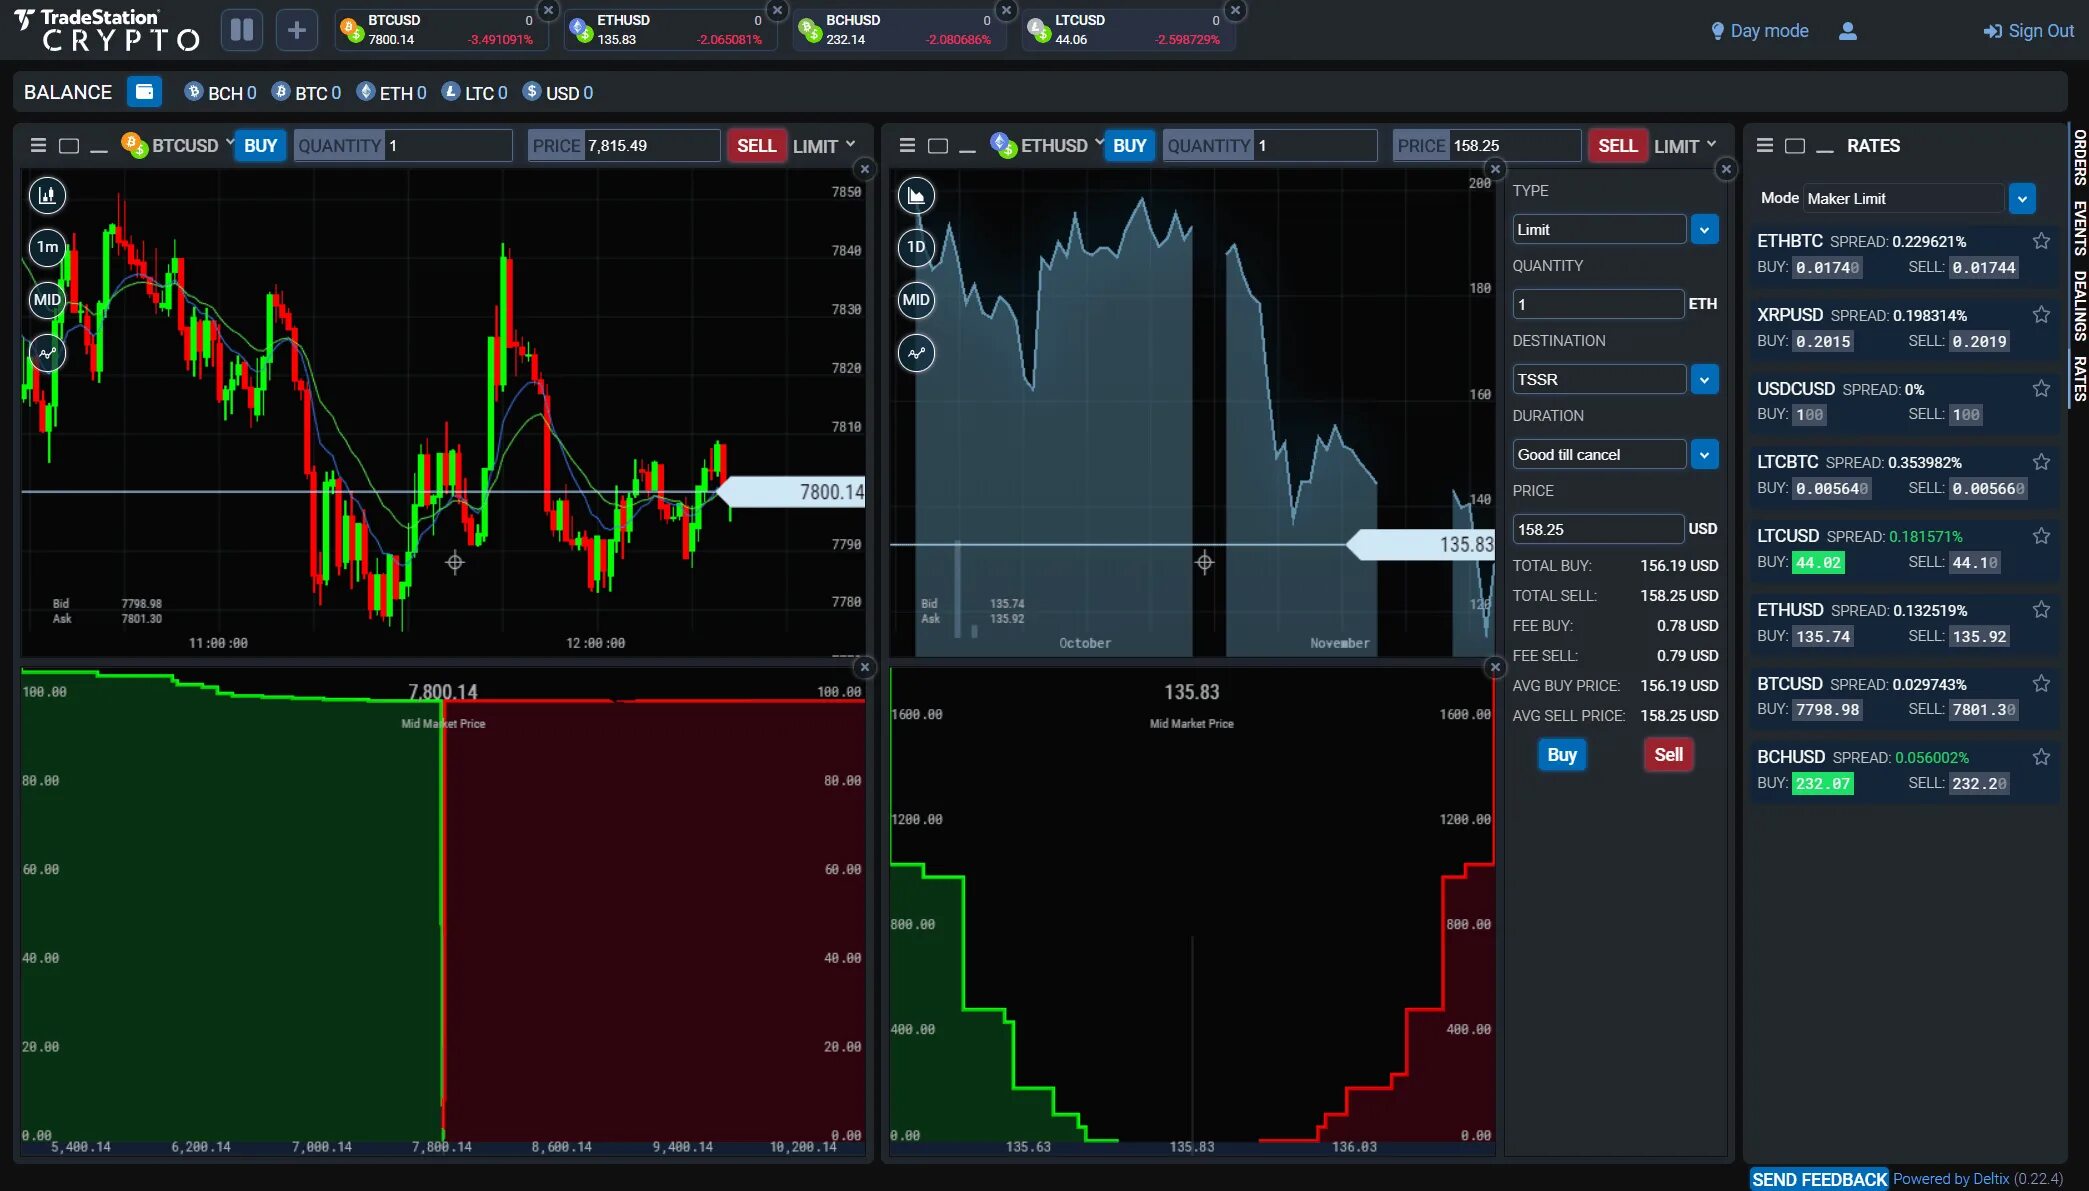2089x1191 pixels.
Task: Focus the order form USD price field
Action: click(1598, 529)
